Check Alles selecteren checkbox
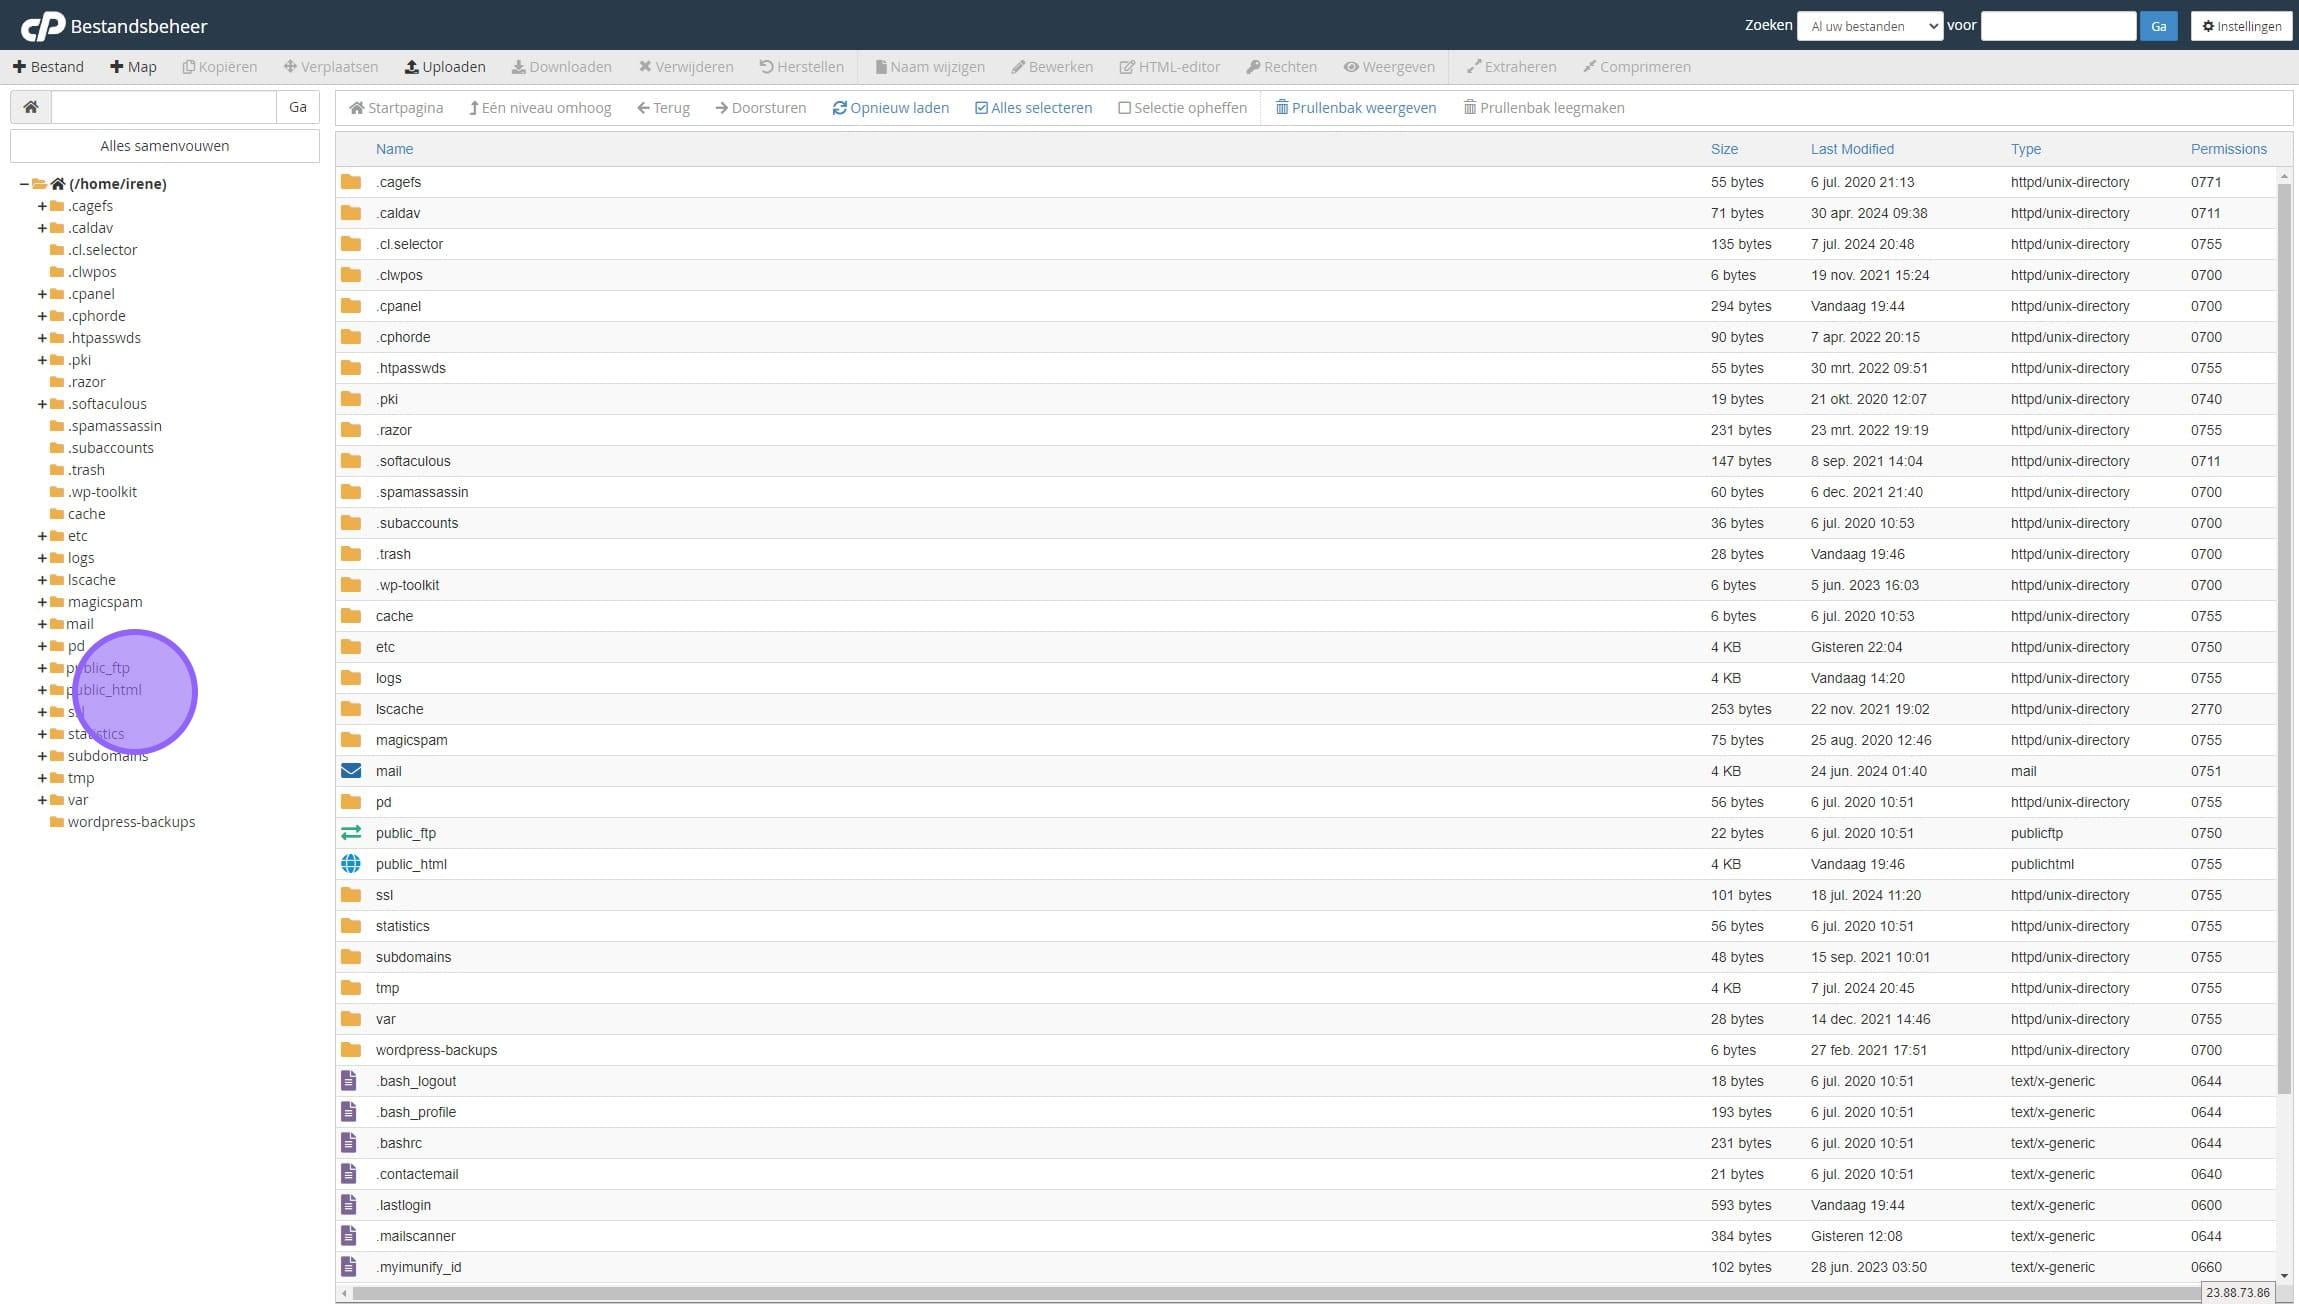The height and width of the screenshot is (1304, 2299). [981, 108]
